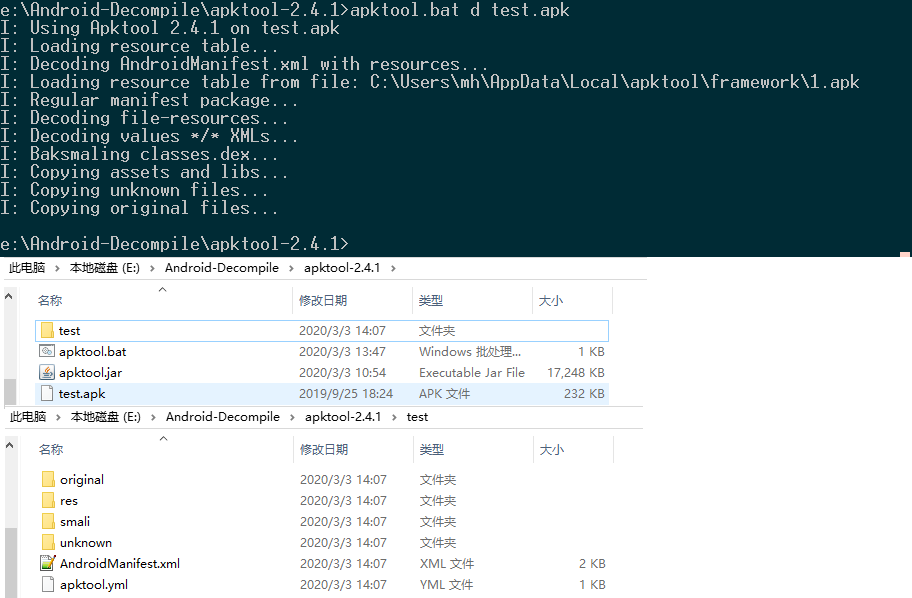Click the 17,248 KB size value
Image resolution: width=912 pixels, height=598 pixels.
pos(576,372)
